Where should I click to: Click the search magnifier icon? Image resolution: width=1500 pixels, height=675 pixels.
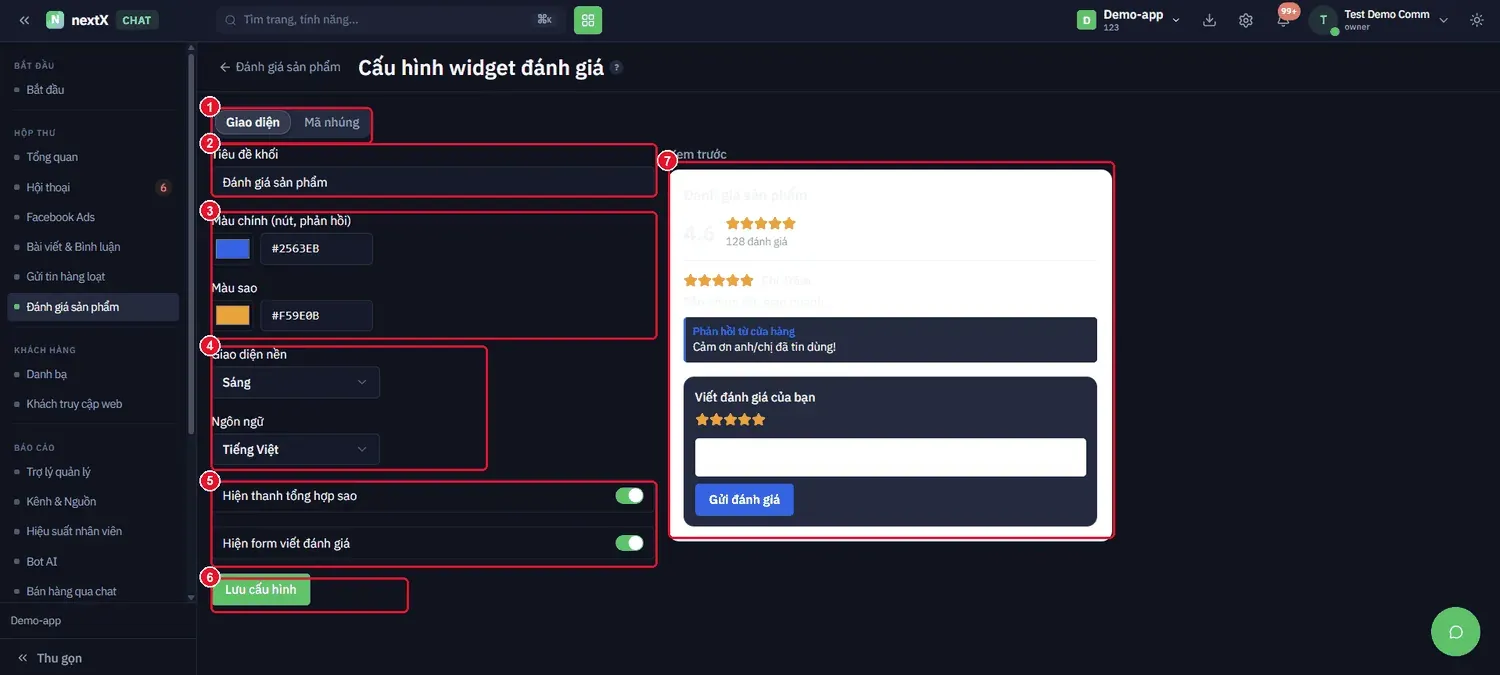coord(232,20)
